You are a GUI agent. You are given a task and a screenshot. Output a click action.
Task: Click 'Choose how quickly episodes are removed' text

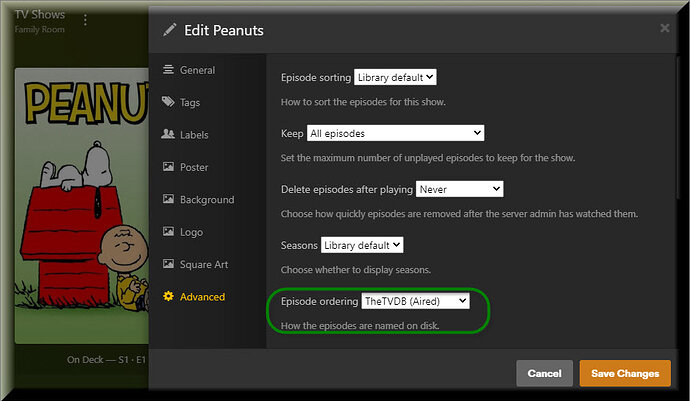coord(459,214)
